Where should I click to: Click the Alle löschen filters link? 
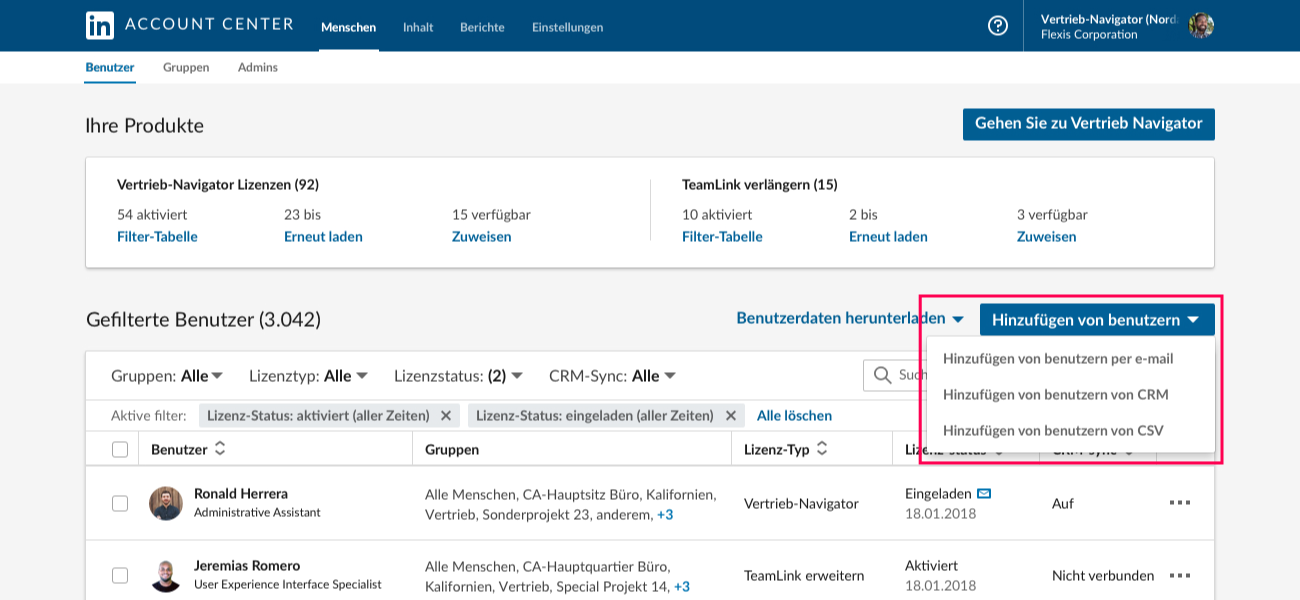[794, 415]
